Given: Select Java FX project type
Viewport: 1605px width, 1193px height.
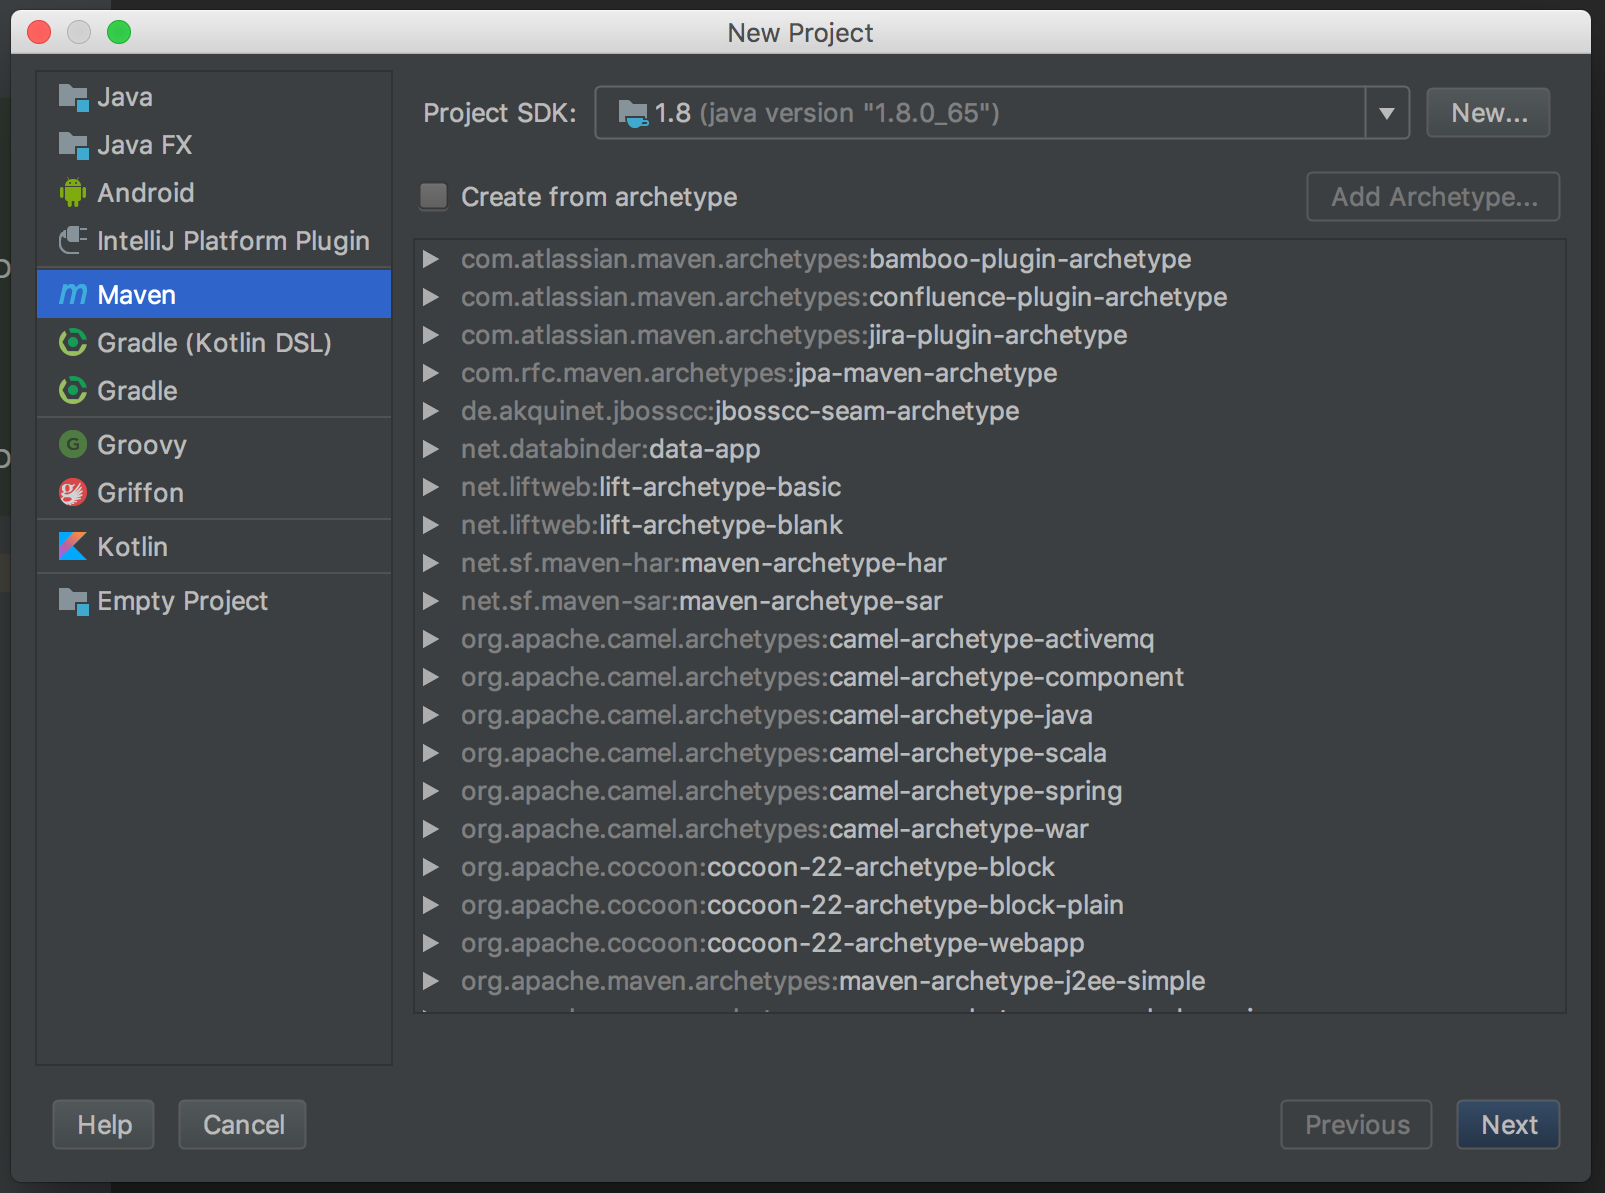Looking at the screenshot, I should (214, 145).
